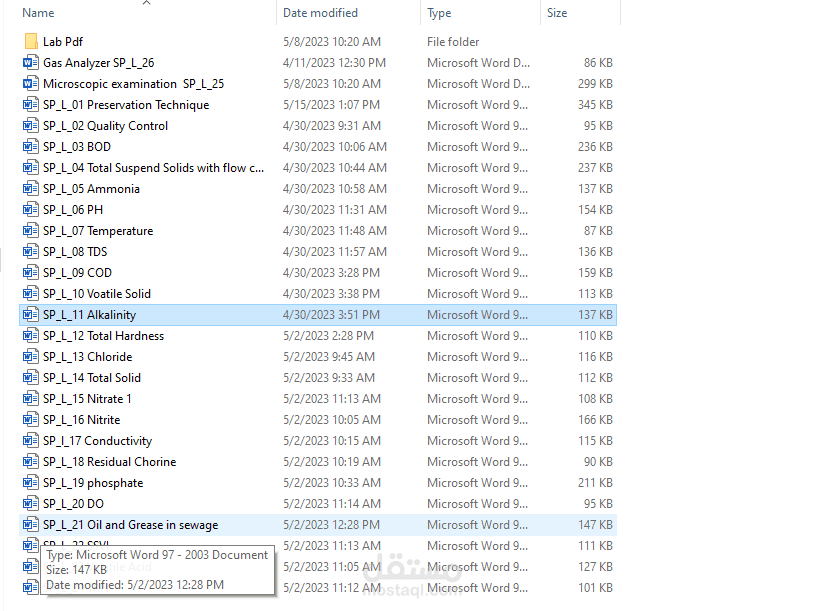Sort files by the Type column header
The image size is (825, 611).
pyautogui.click(x=439, y=13)
